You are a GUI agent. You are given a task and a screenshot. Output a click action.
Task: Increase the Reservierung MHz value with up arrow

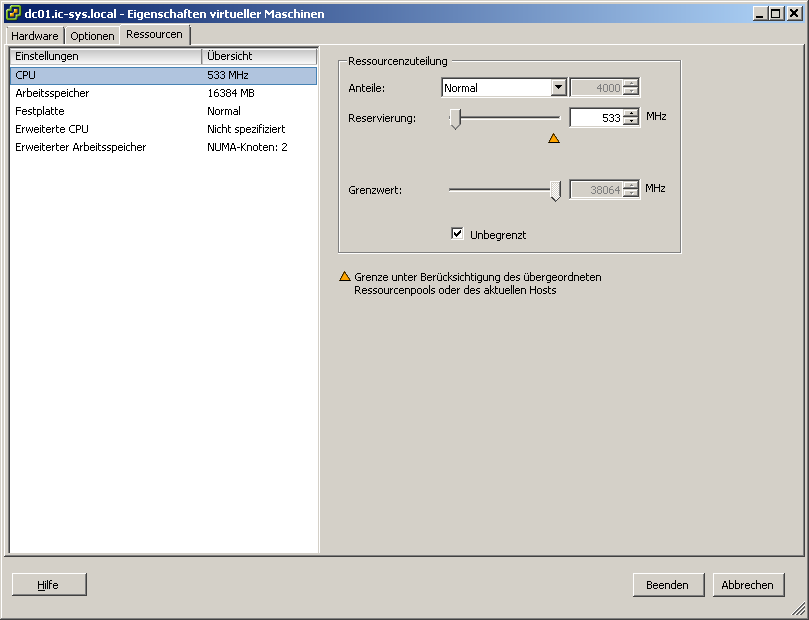pos(631,113)
